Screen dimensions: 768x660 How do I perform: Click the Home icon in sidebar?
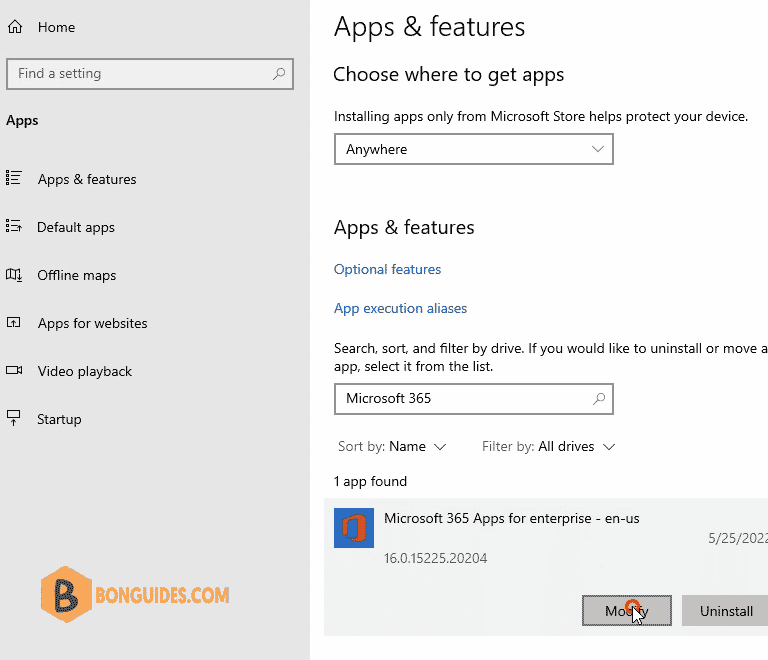[15, 26]
